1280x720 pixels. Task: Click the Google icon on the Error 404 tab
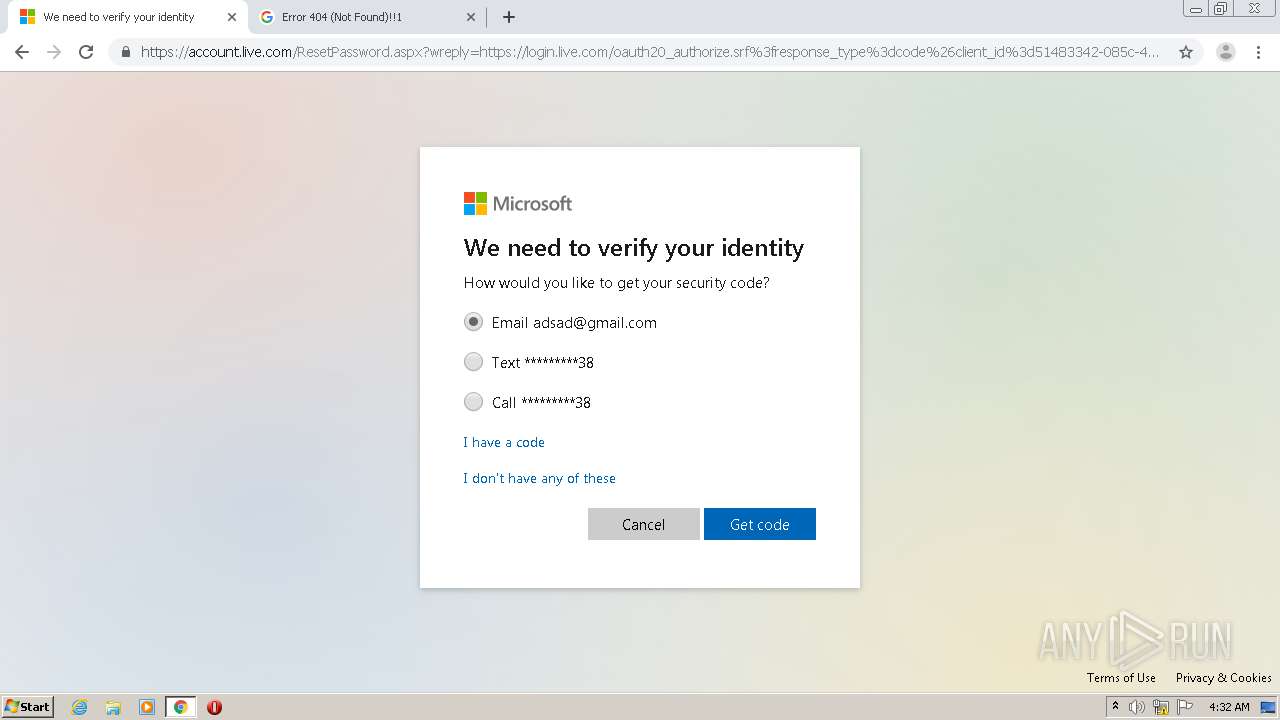pos(267,17)
